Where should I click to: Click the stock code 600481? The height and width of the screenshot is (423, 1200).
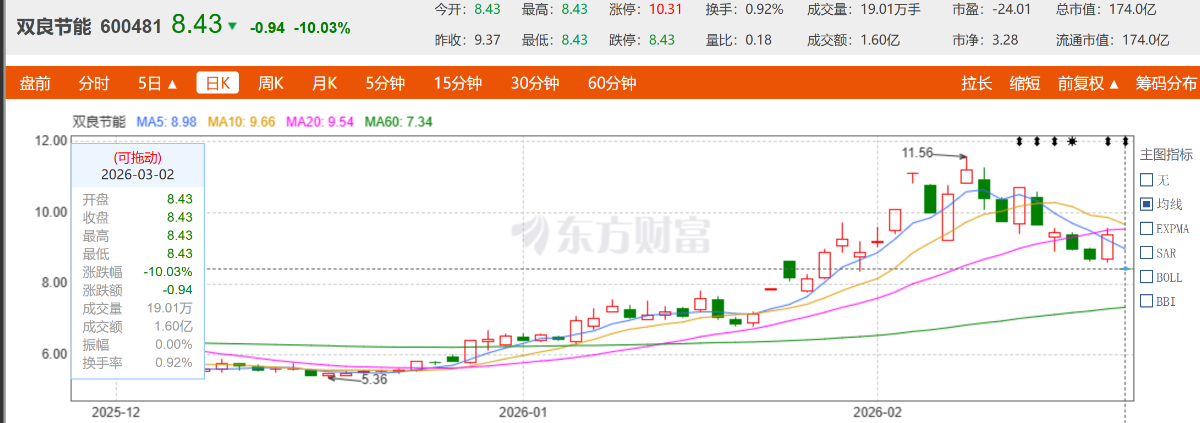(x=131, y=27)
